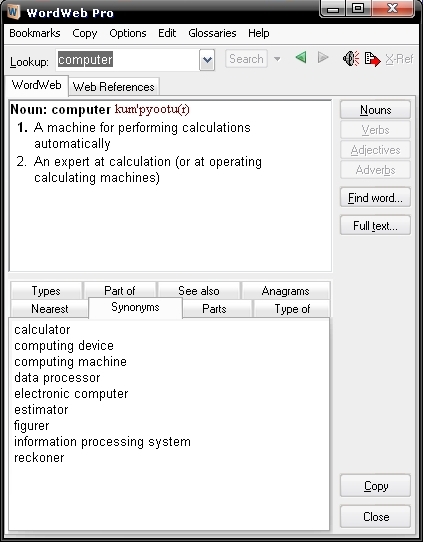Image resolution: width=423 pixels, height=542 pixels.
Task: Open the Glossaries menu
Action: [x=212, y=33]
